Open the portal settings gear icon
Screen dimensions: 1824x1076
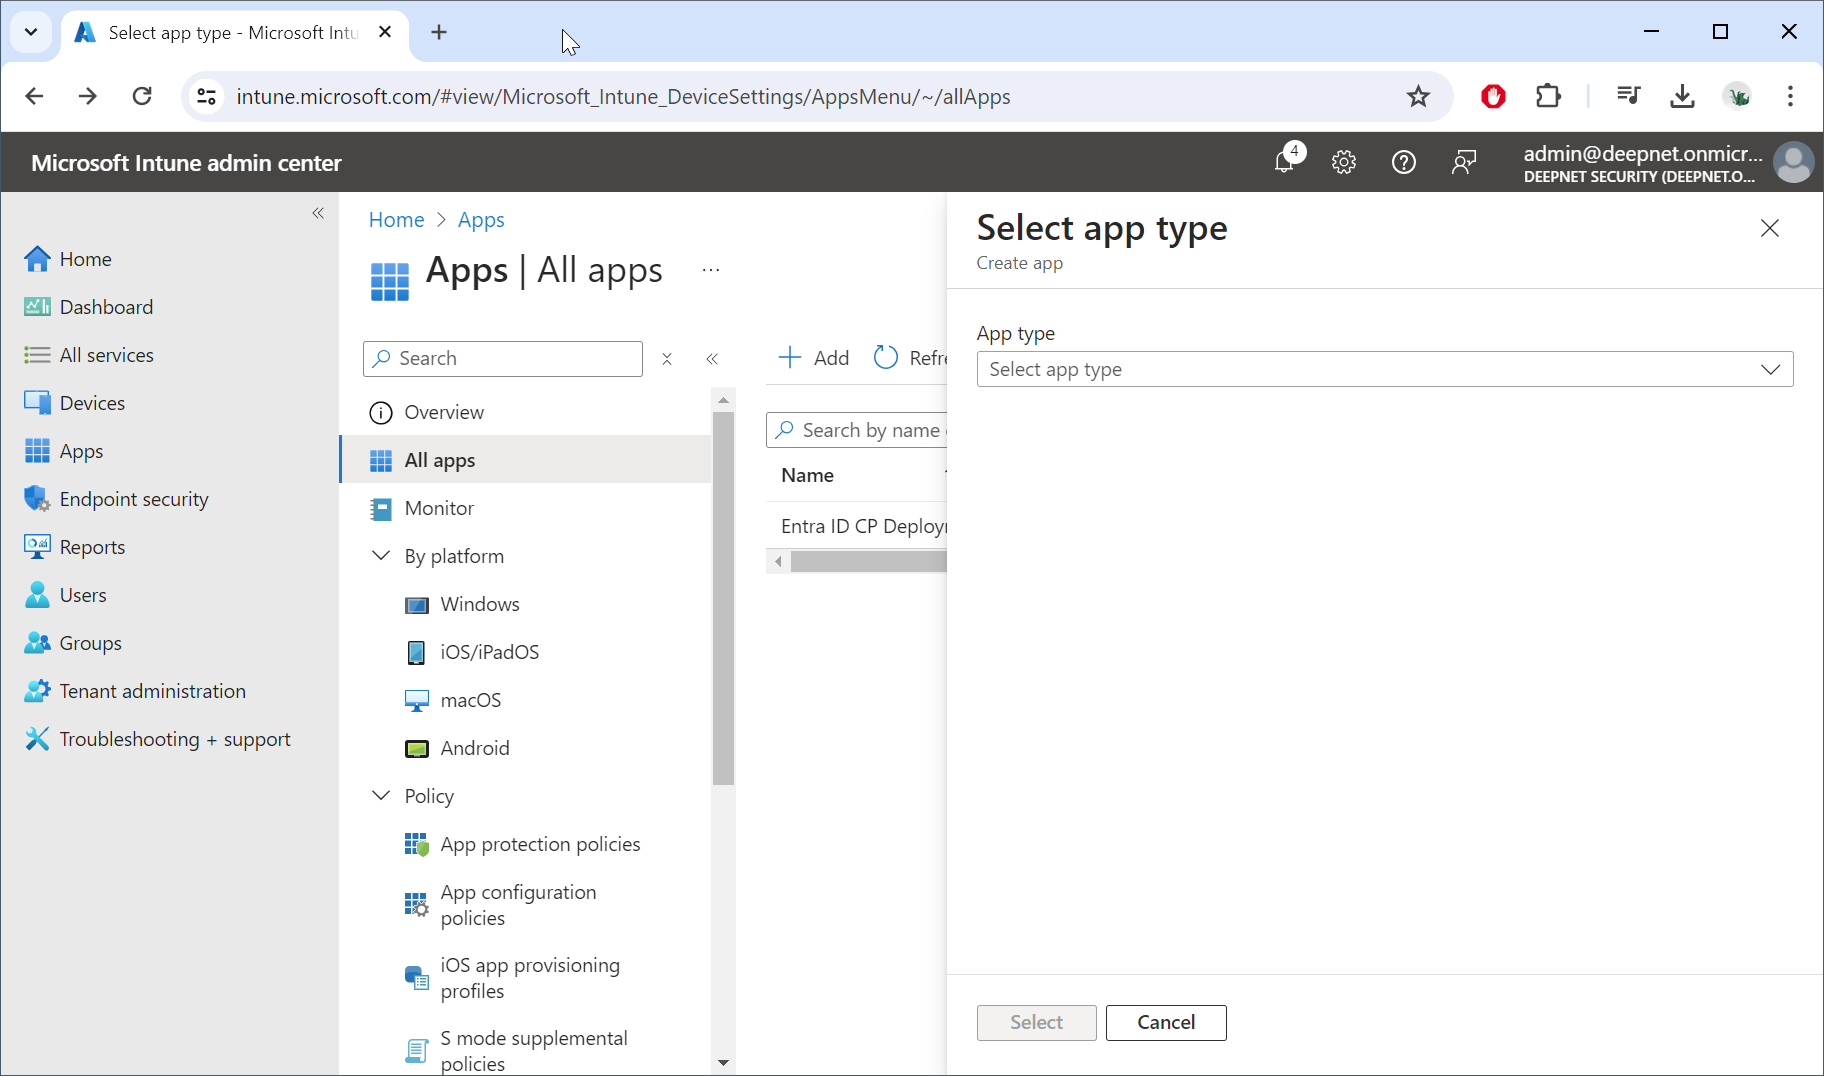(1344, 162)
